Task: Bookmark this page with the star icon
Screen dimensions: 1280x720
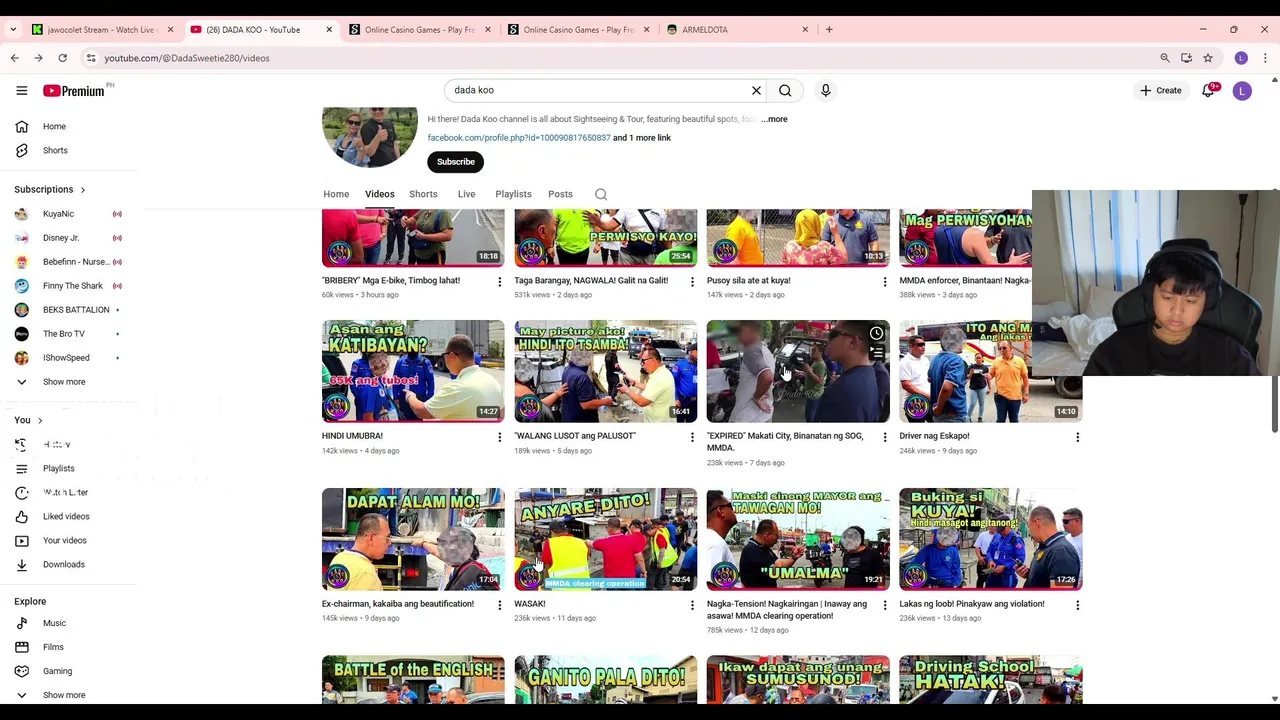Action: click(x=1208, y=58)
